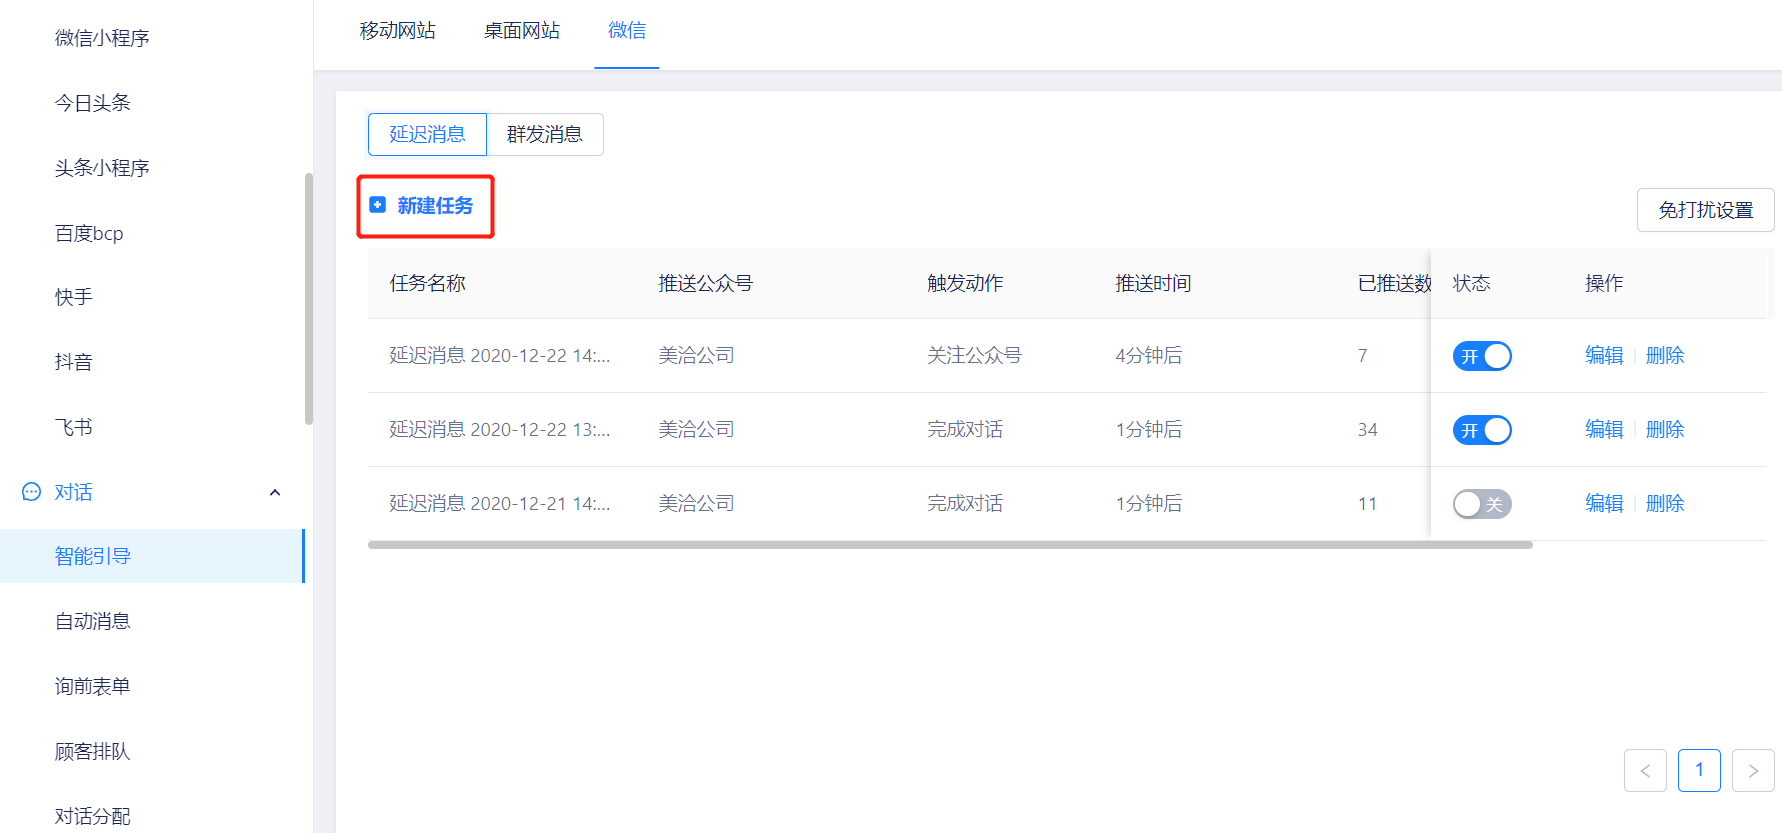
Task: Click the 对话 chat bubble icon
Action: point(31,492)
